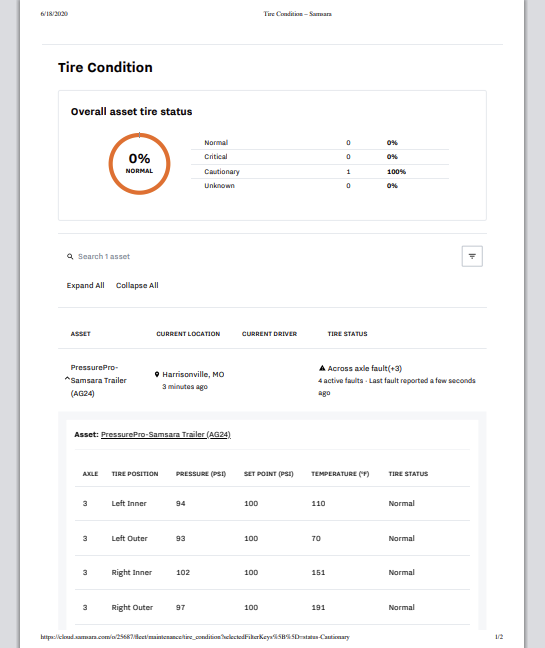Click the CURRENT LOCATION column header
This screenshot has height=648, width=545.
(188, 334)
